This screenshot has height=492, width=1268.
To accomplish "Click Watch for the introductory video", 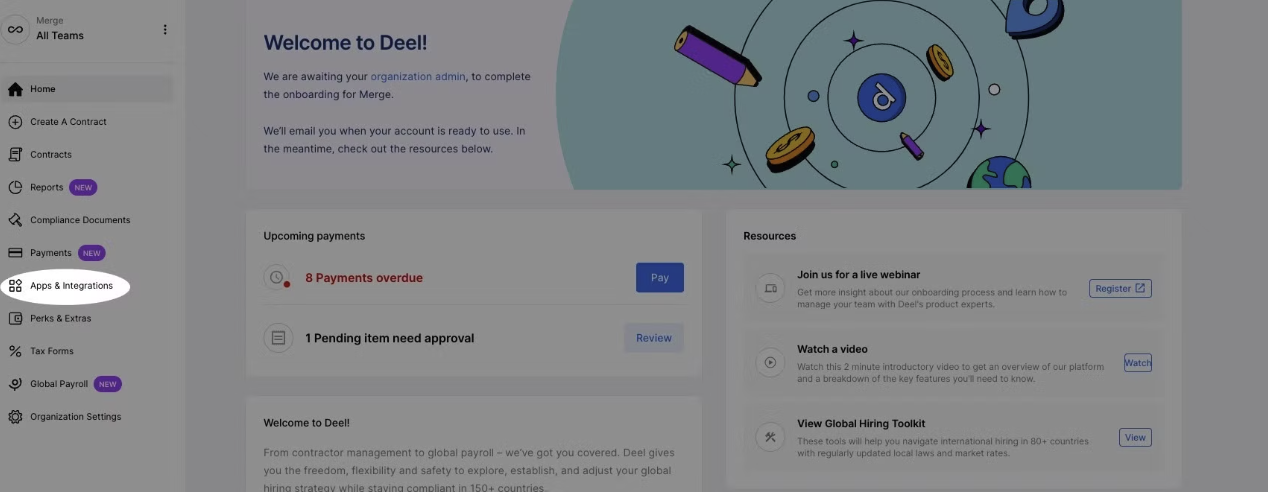I will pos(1138,363).
